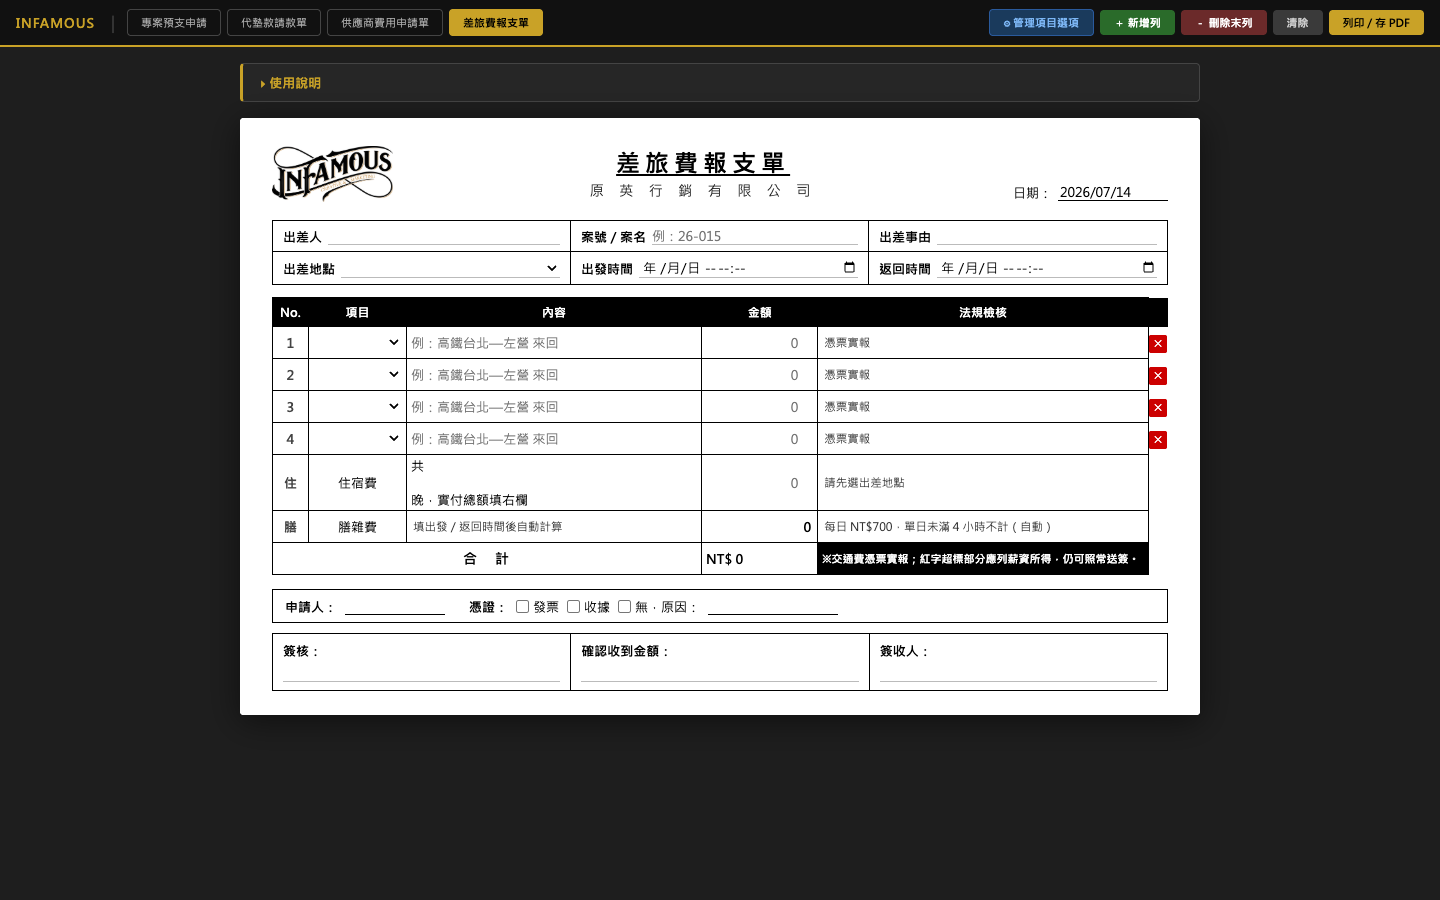Expand the 使用說明 section

point(720,83)
